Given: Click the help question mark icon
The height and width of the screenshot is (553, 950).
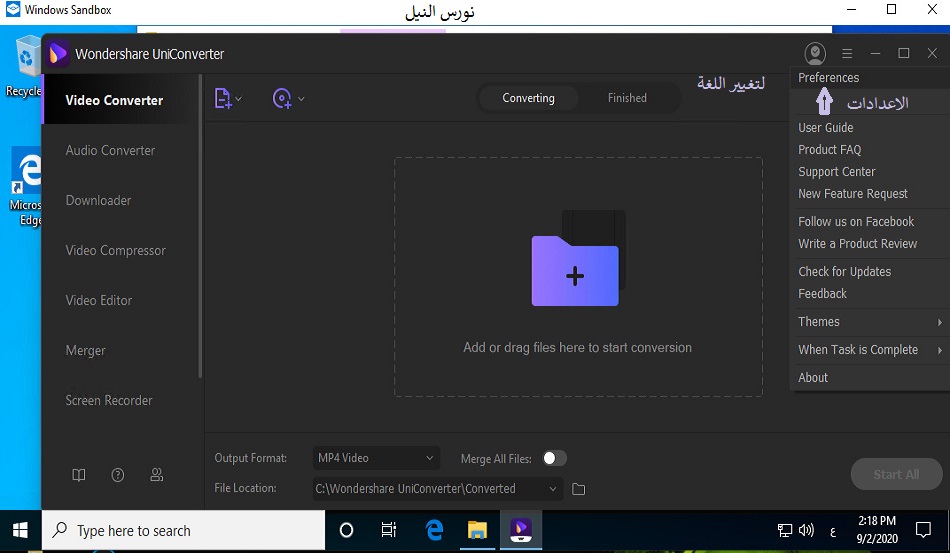Looking at the screenshot, I should point(118,475).
